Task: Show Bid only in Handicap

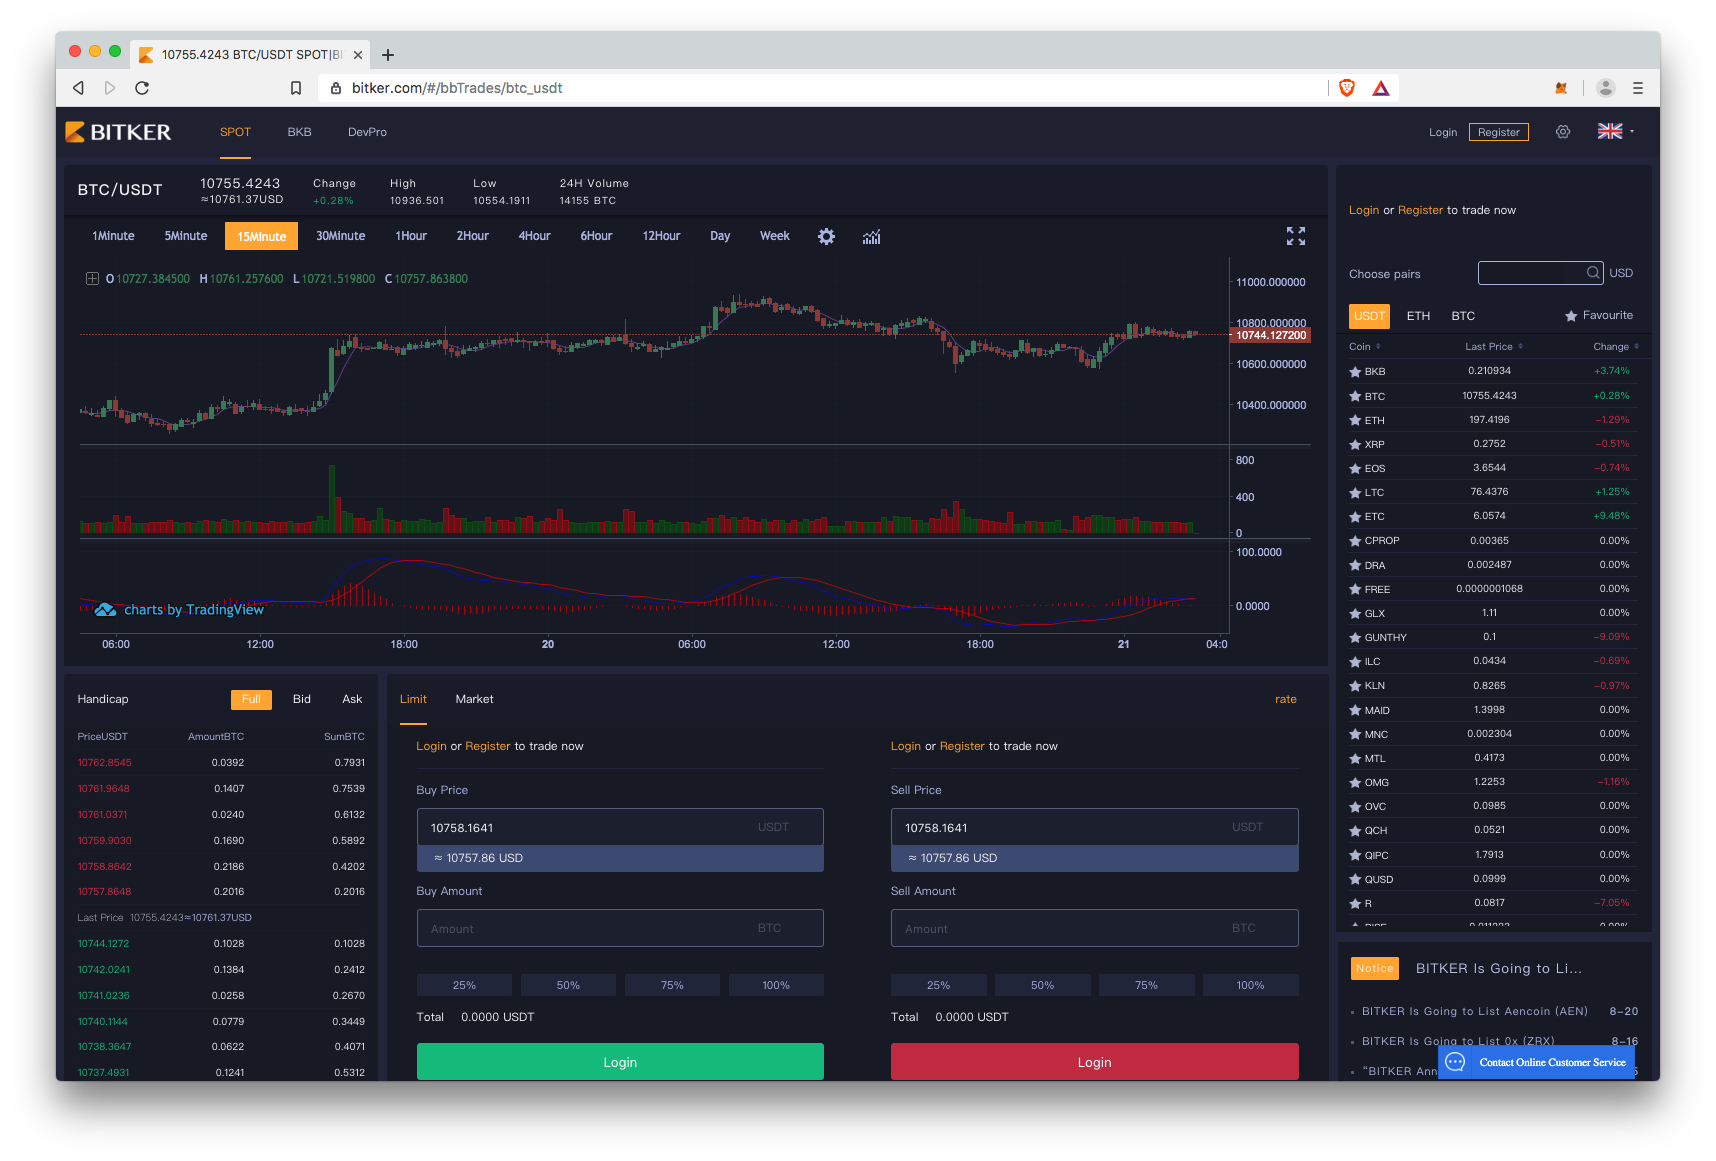Action: [x=302, y=699]
